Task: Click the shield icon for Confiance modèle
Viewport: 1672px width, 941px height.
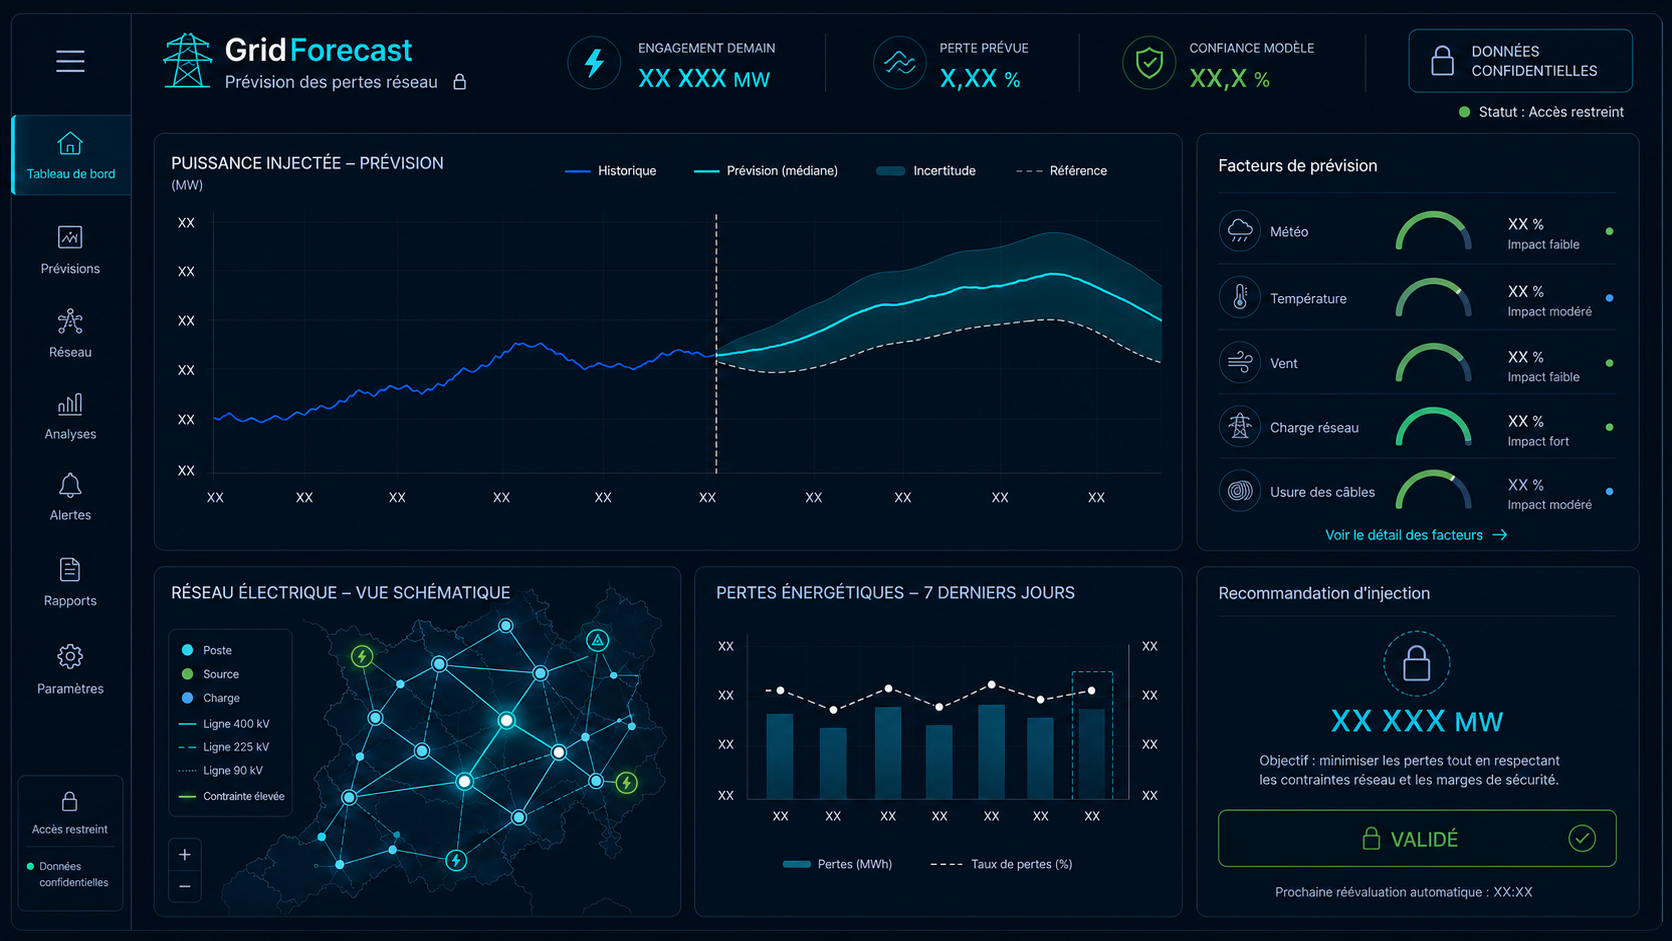Action: coord(1149,63)
